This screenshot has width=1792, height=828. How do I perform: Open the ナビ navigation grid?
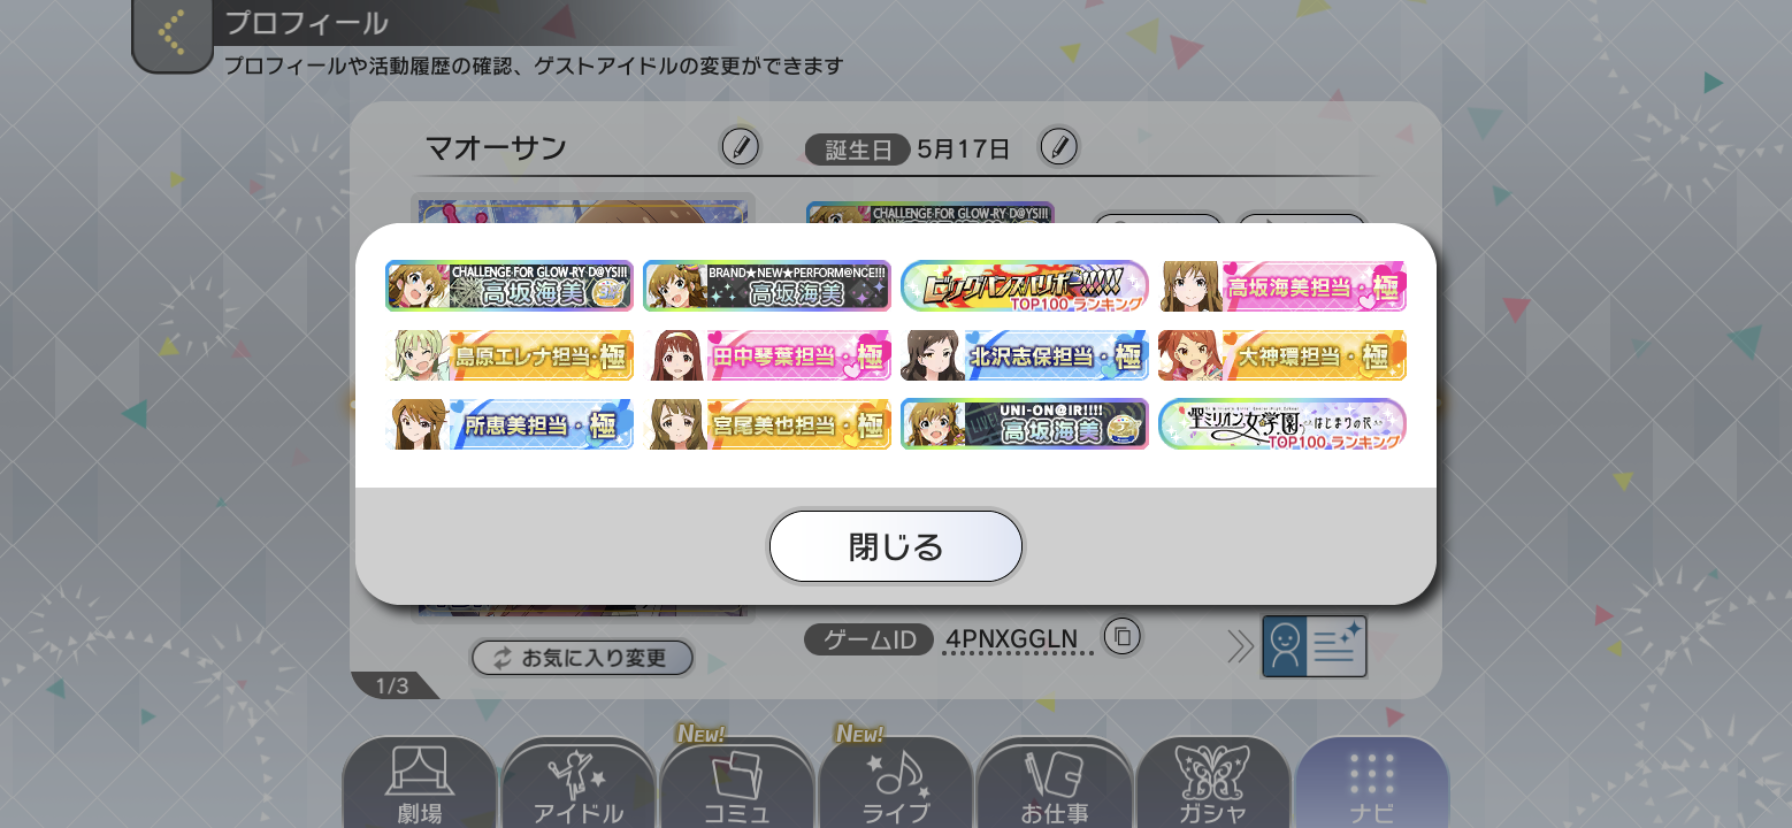pyautogui.click(x=1371, y=785)
